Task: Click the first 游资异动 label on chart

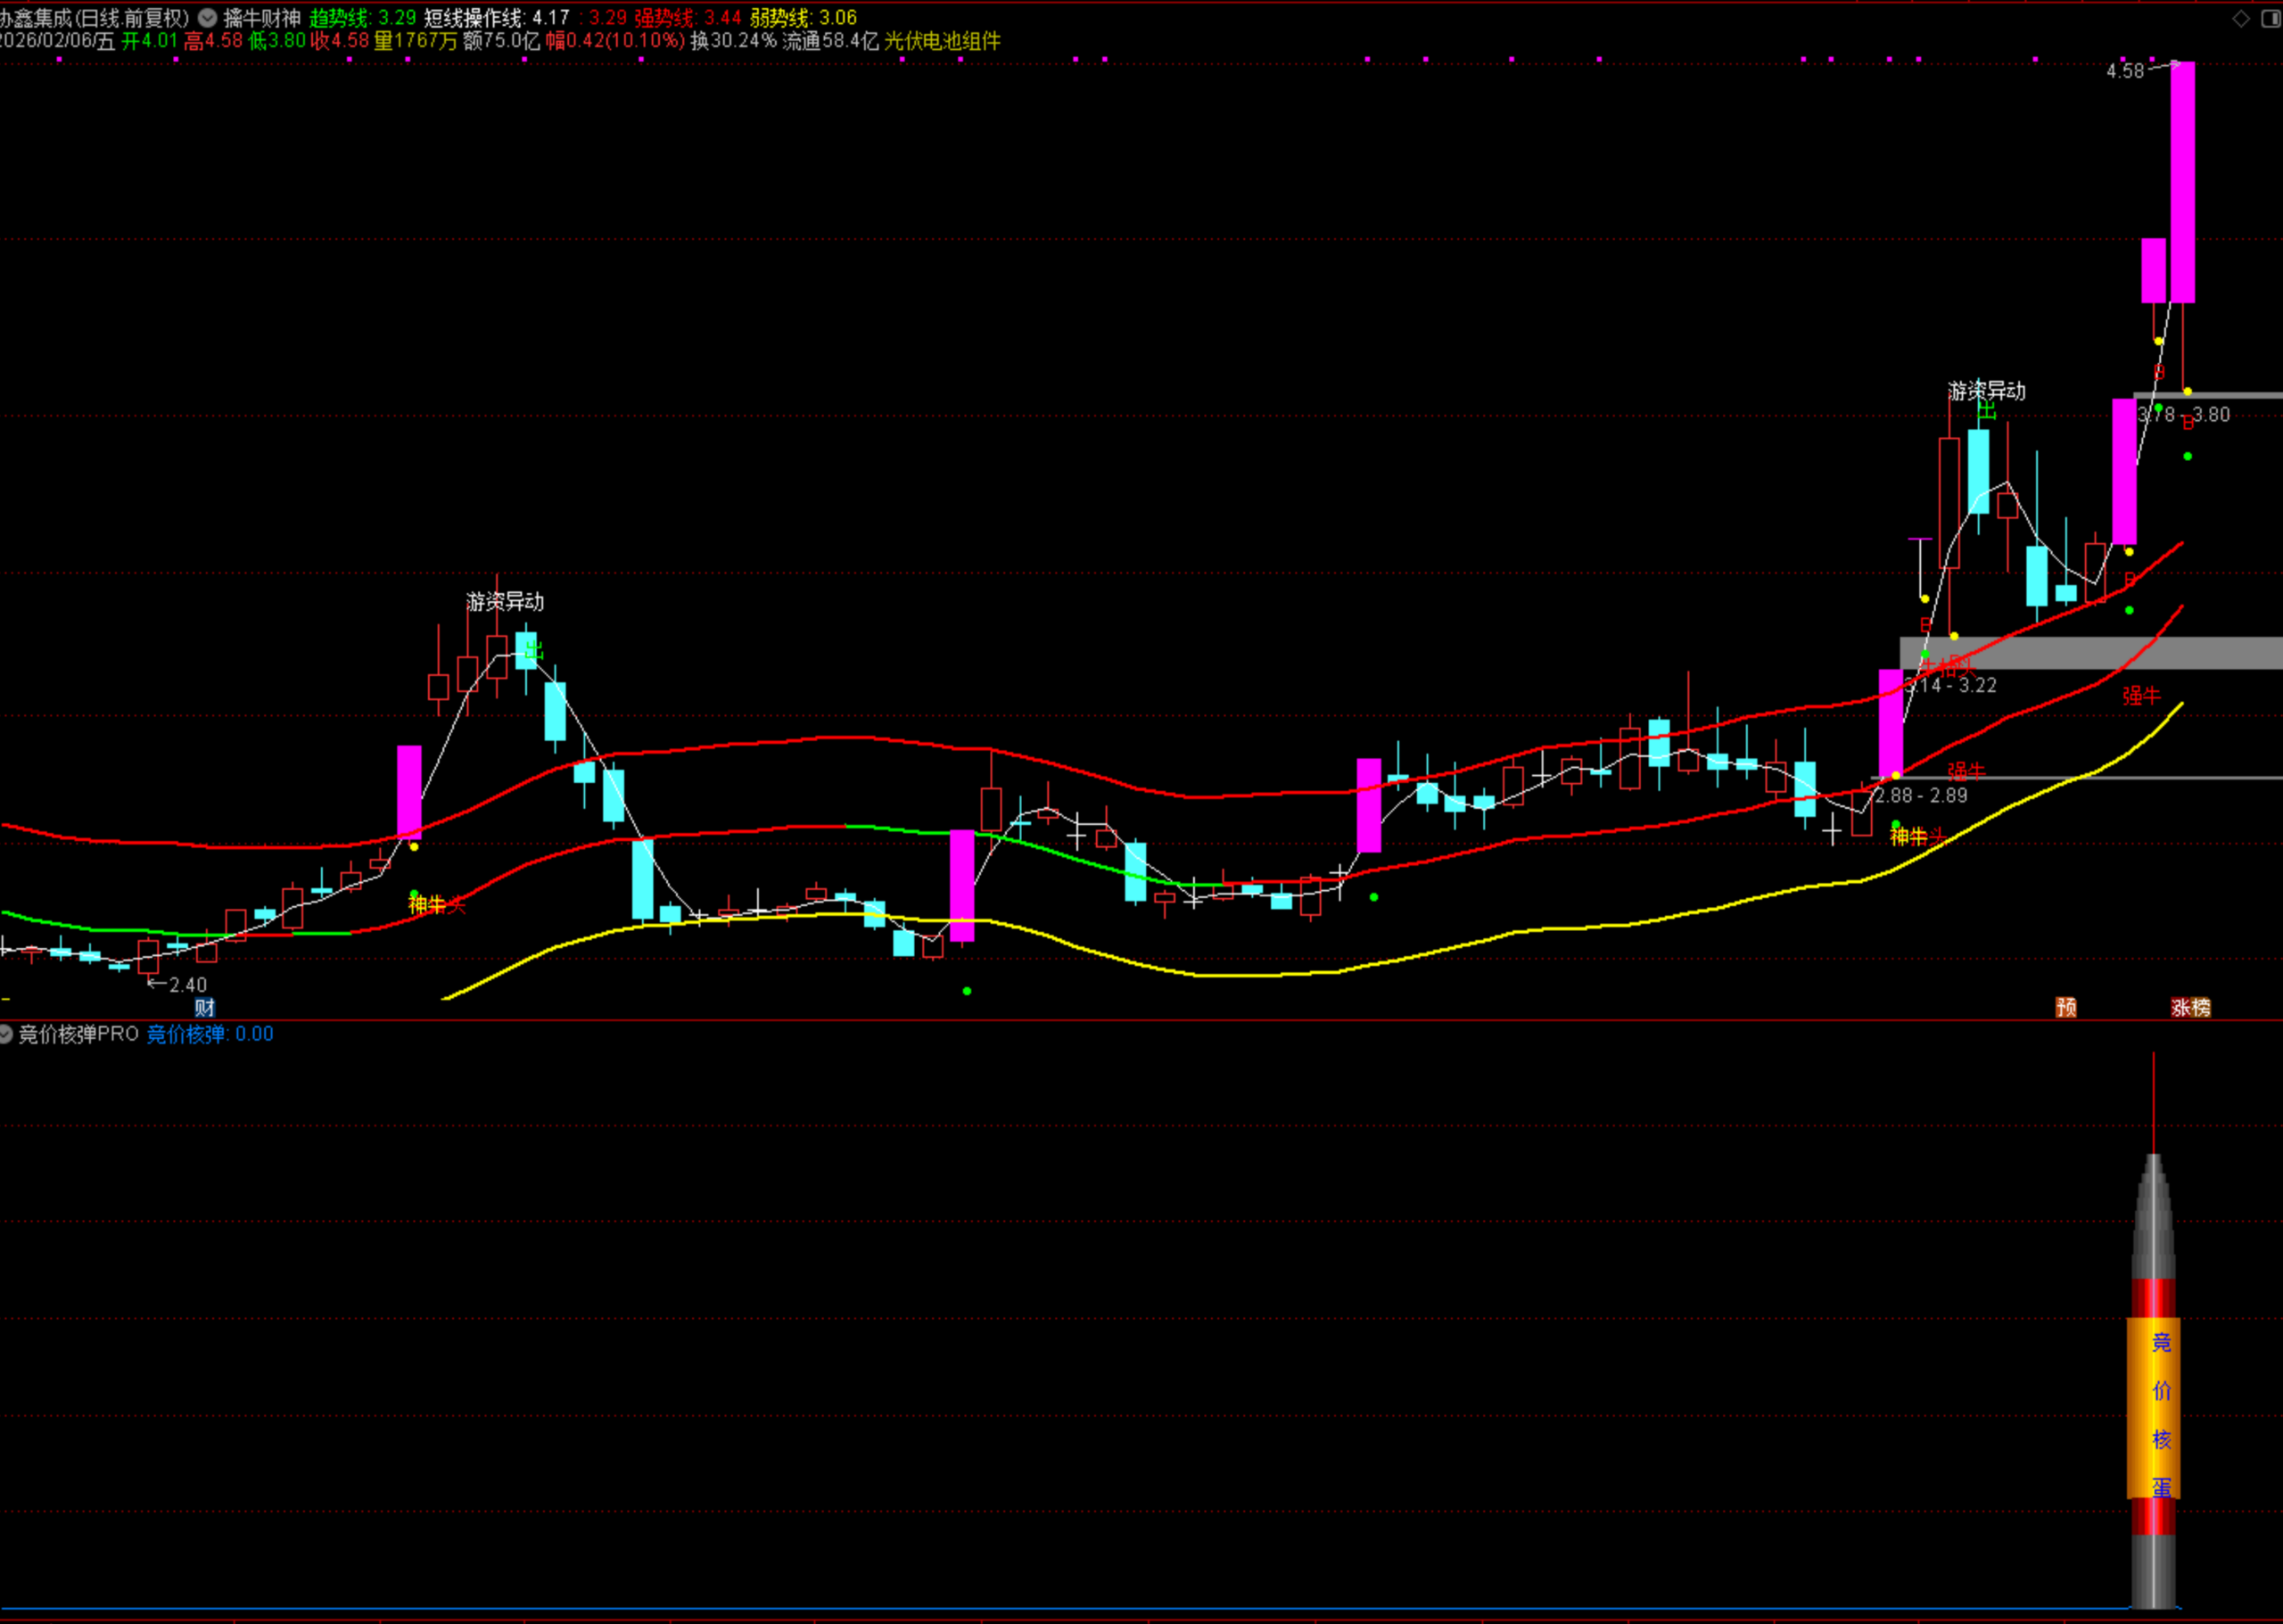Action: coord(505,601)
